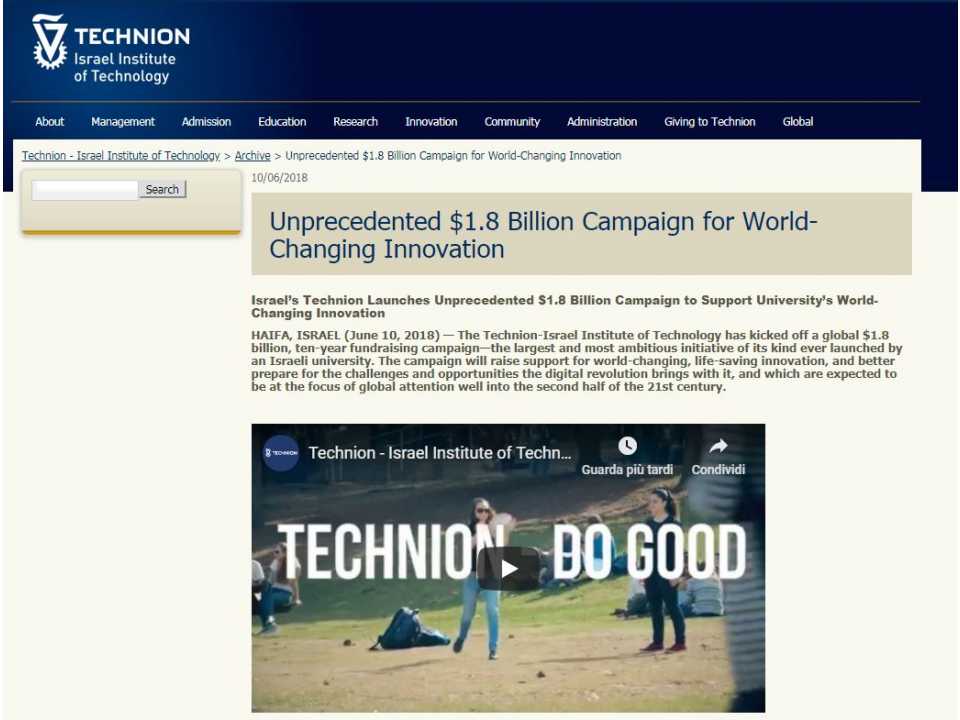
Task: Open the Administration menu
Action: pyautogui.click(x=601, y=121)
